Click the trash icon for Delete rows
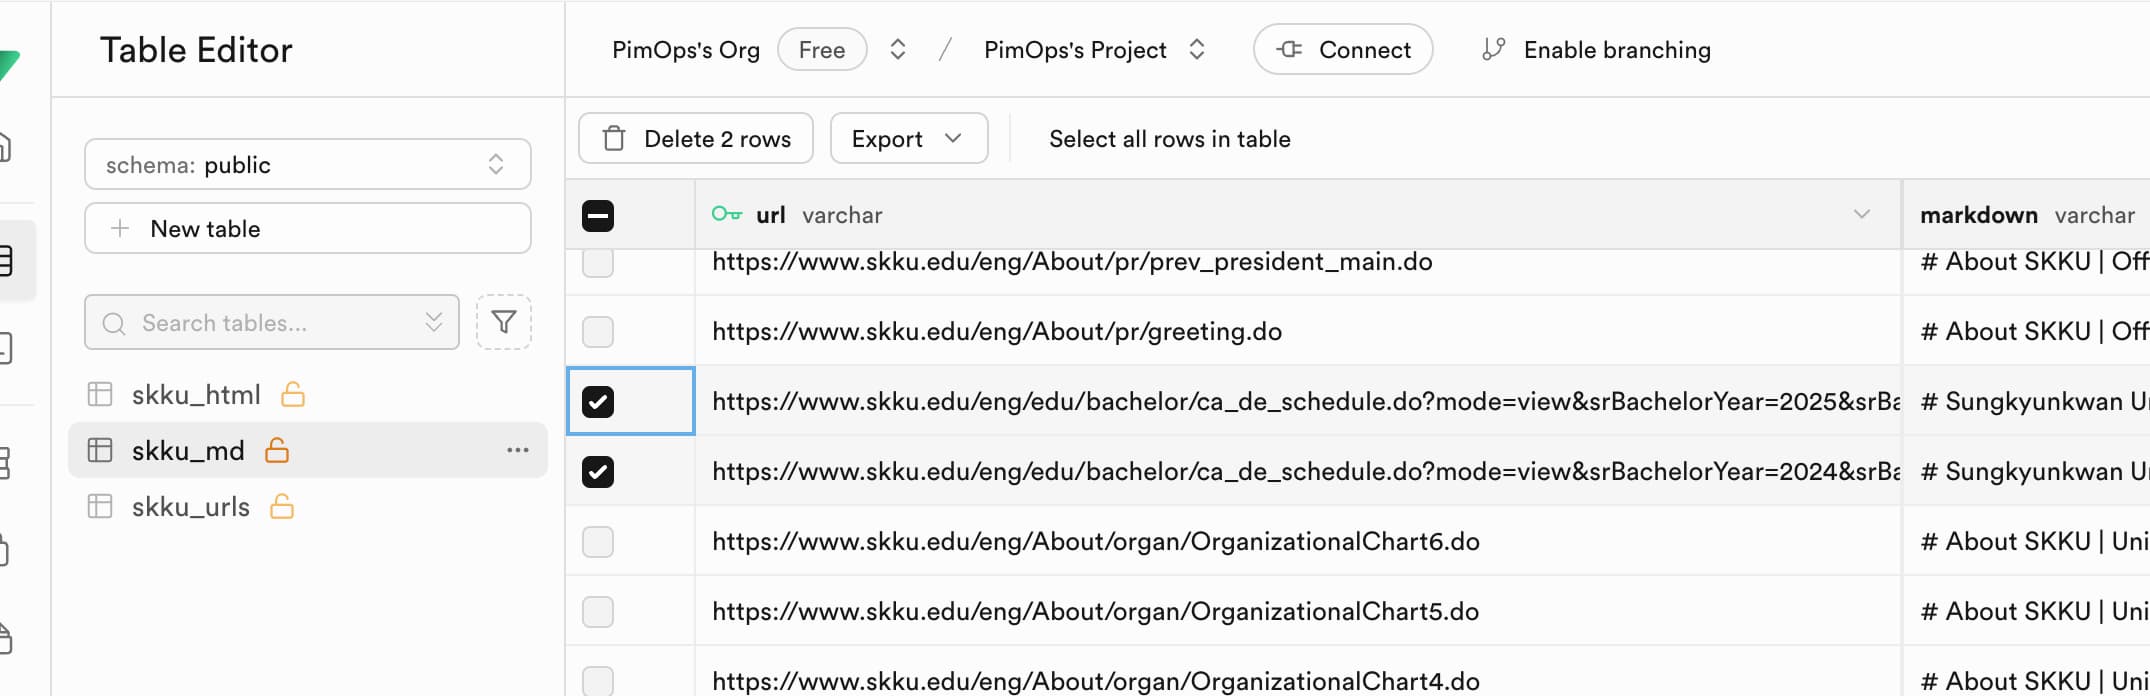 (614, 139)
